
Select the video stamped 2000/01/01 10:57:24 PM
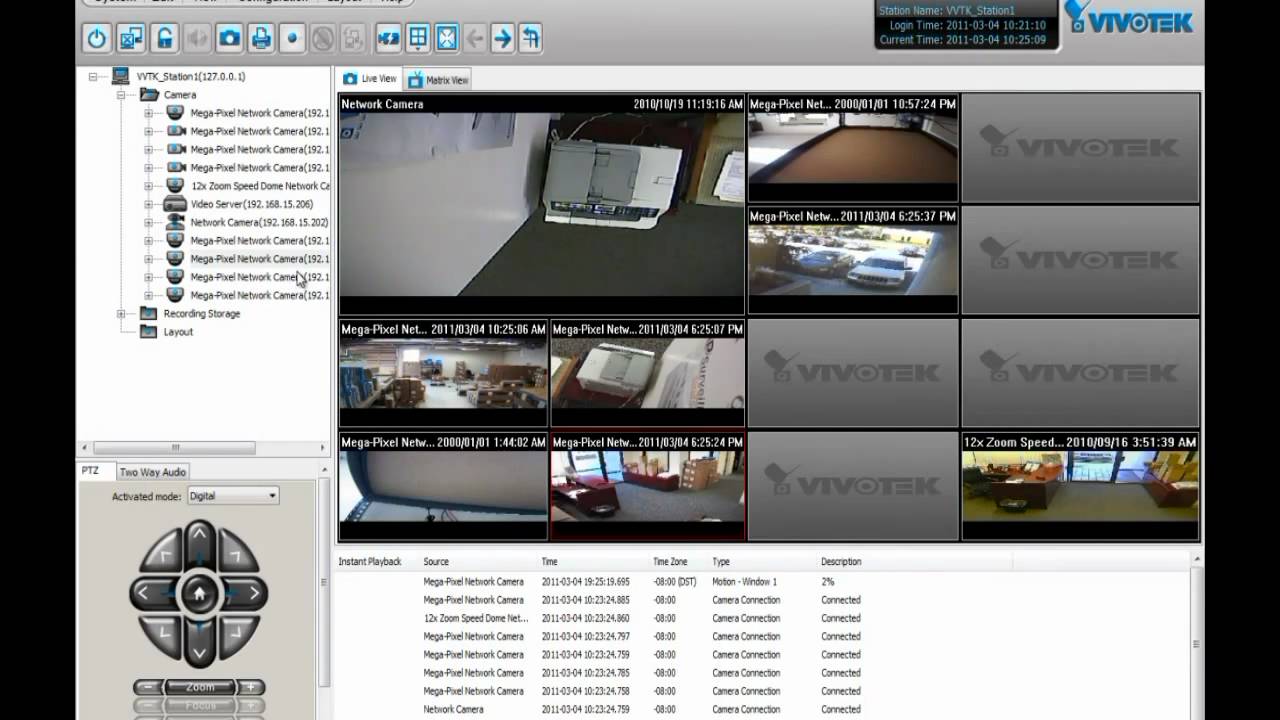coord(853,148)
